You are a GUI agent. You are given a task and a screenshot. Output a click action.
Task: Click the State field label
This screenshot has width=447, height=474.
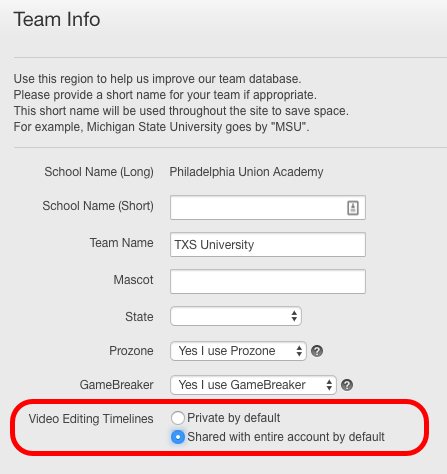139,317
